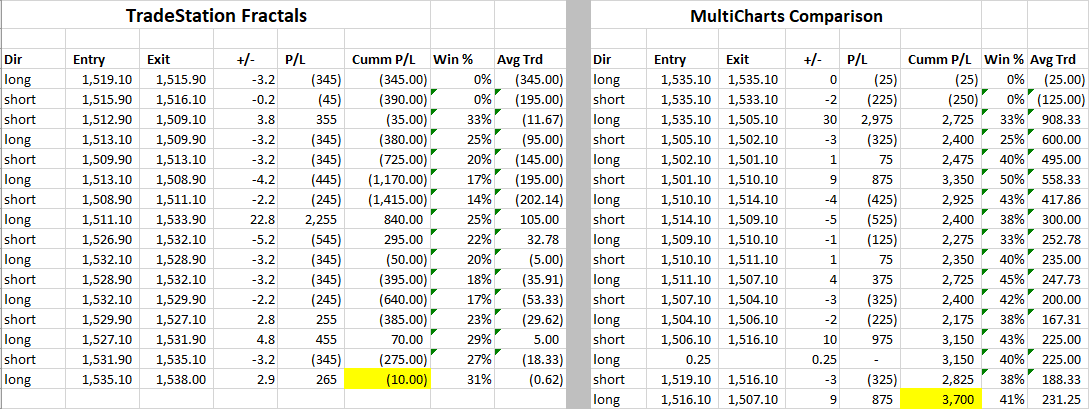Select the Cumm P/L cell (250)

pyautogui.click(x=941, y=99)
